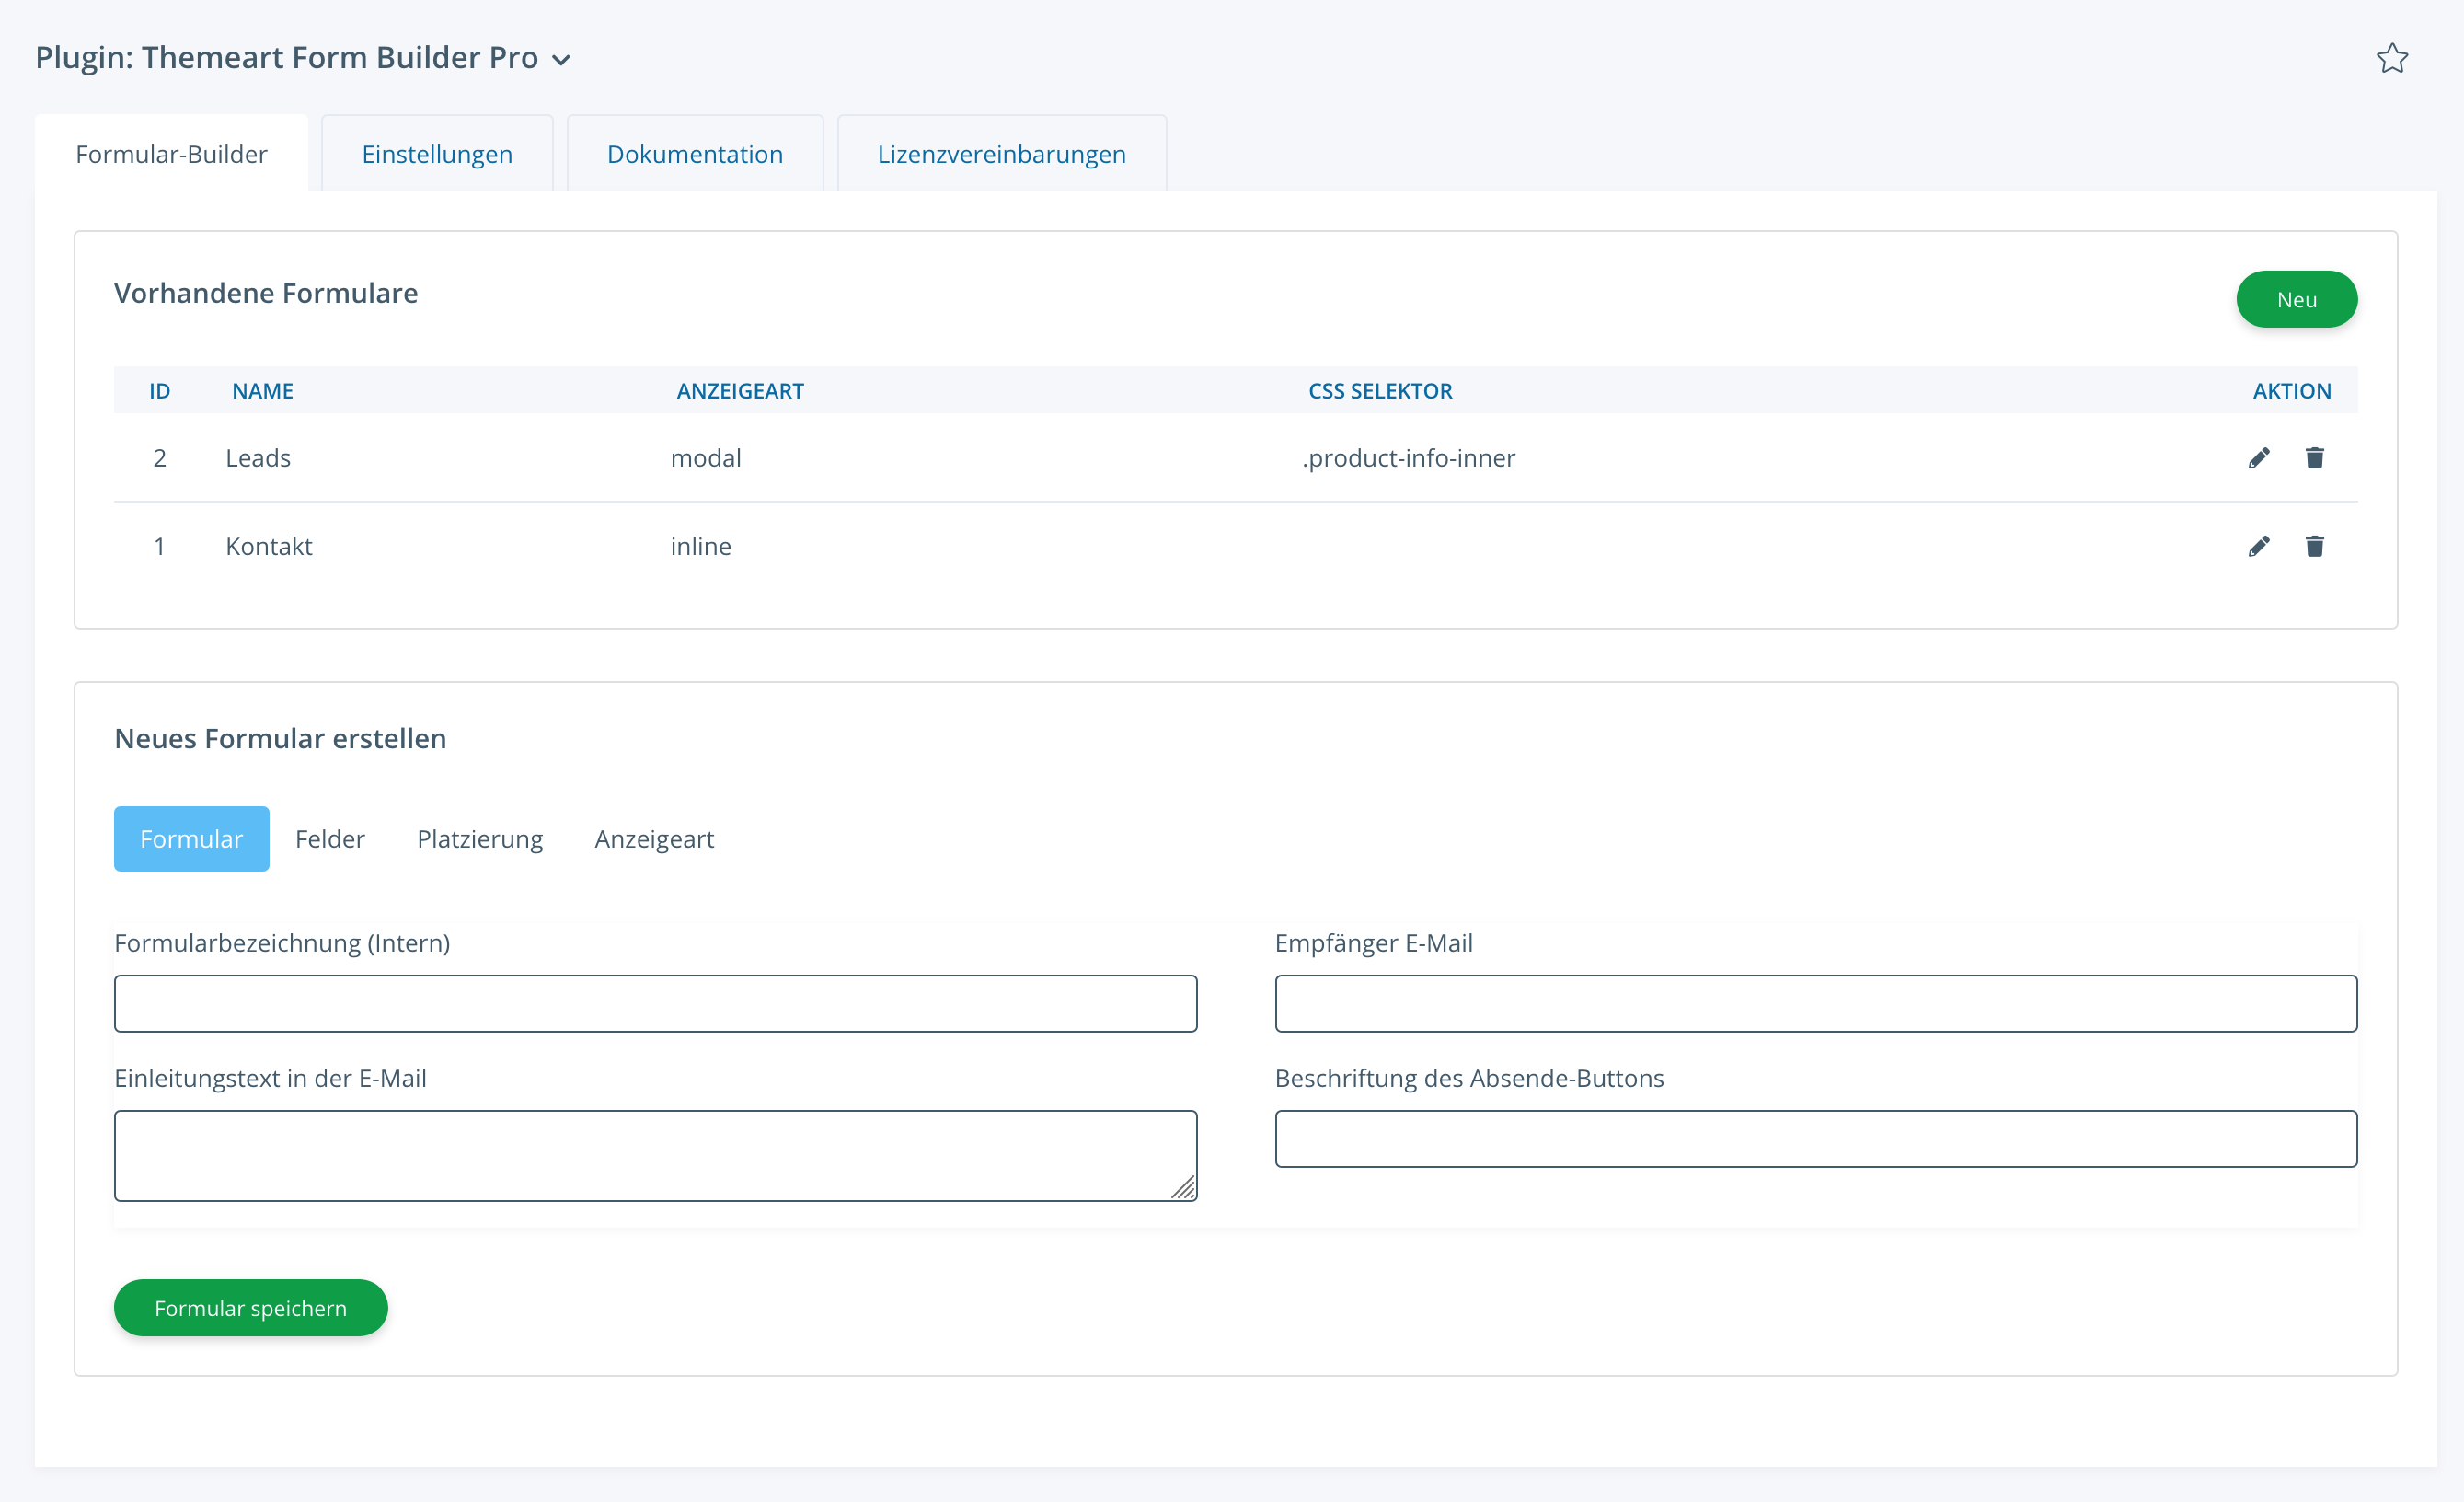Edit the Kontakt form with pencil icon
2464x1502 pixels.
pyautogui.click(x=2258, y=546)
